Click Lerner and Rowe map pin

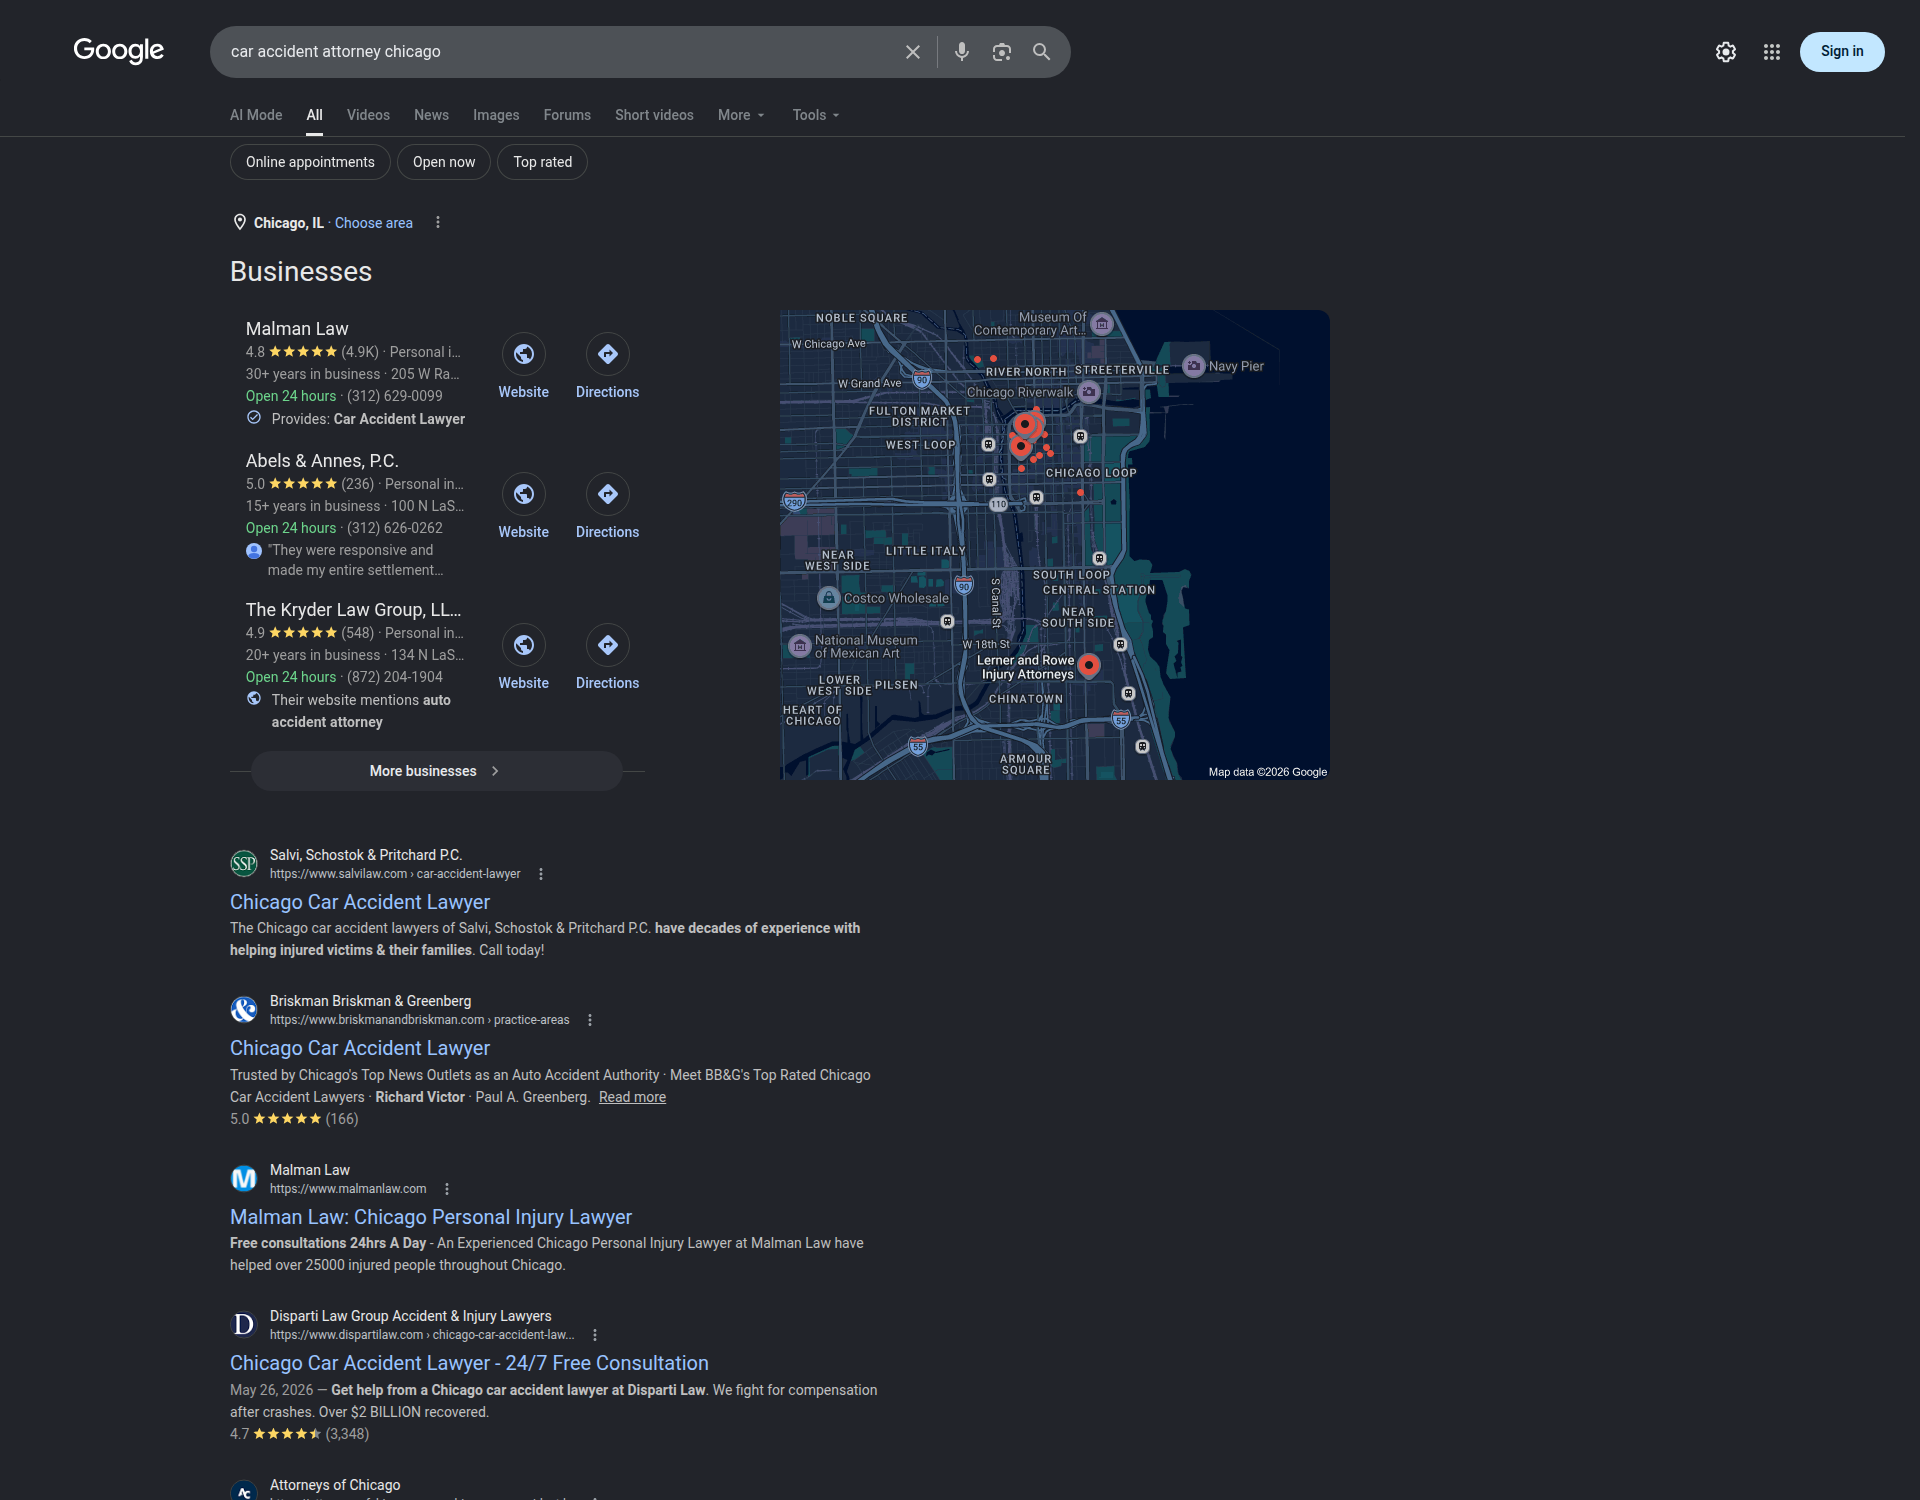pos(1089,665)
